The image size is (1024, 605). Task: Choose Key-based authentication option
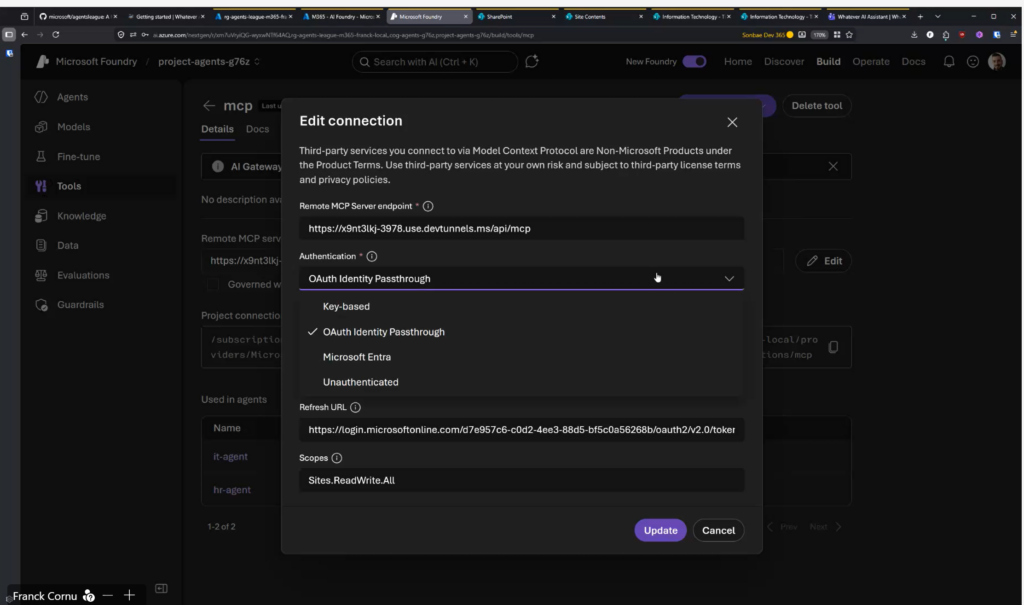pos(346,306)
